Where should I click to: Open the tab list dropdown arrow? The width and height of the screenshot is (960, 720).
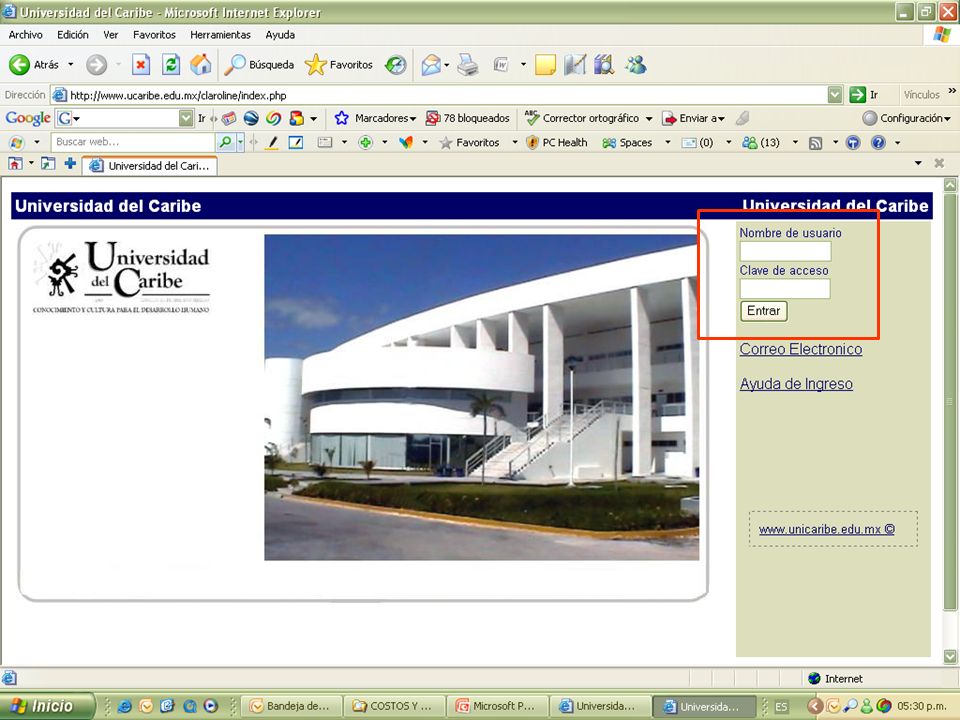click(918, 163)
